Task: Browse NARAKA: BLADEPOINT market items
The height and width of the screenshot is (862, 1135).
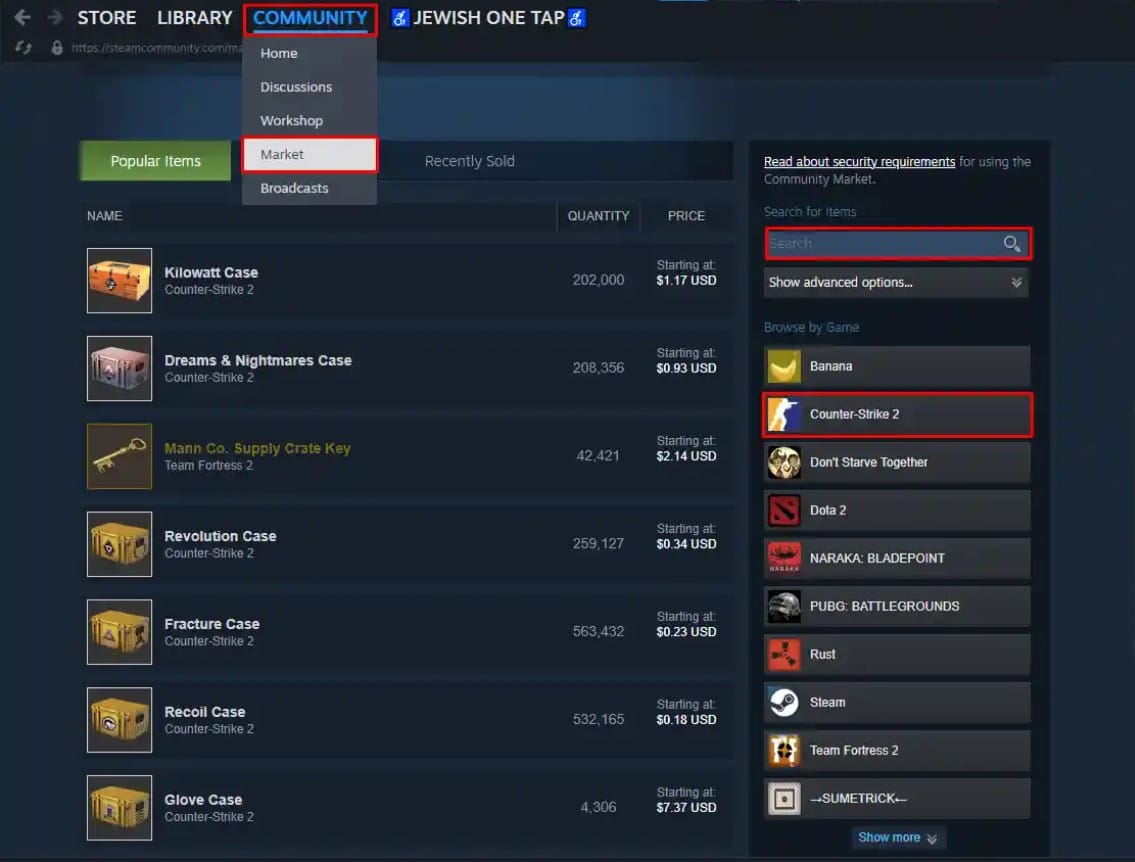Action: pyautogui.click(x=897, y=558)
